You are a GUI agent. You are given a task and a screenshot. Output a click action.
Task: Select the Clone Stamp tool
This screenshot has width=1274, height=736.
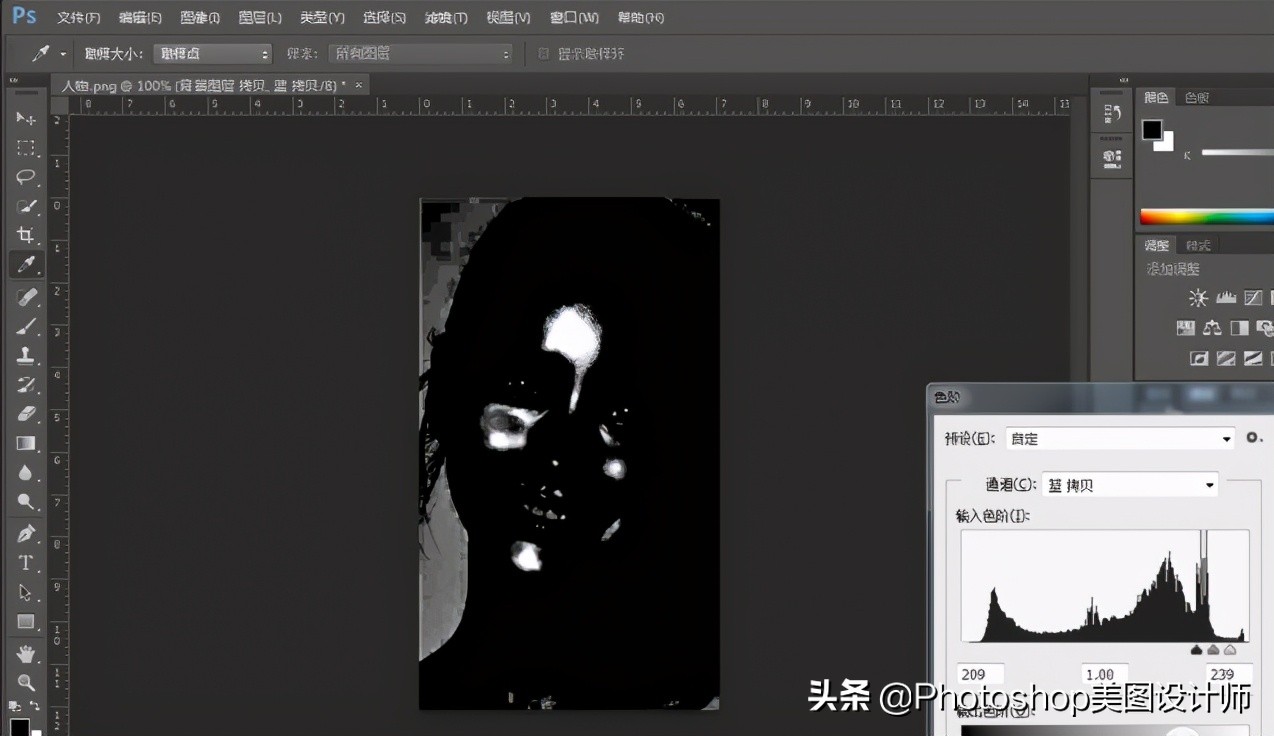[x=26, y=355]
